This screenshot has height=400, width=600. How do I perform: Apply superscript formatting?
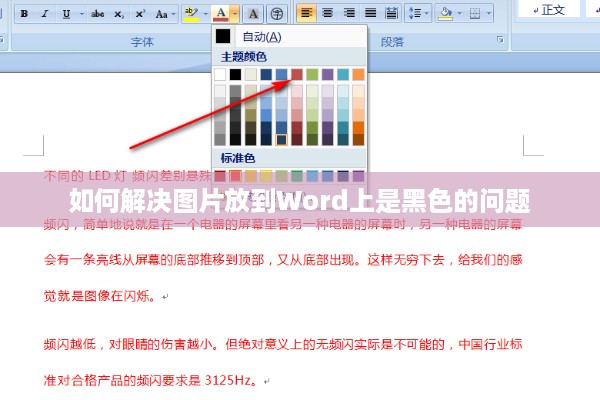(140, 14)
